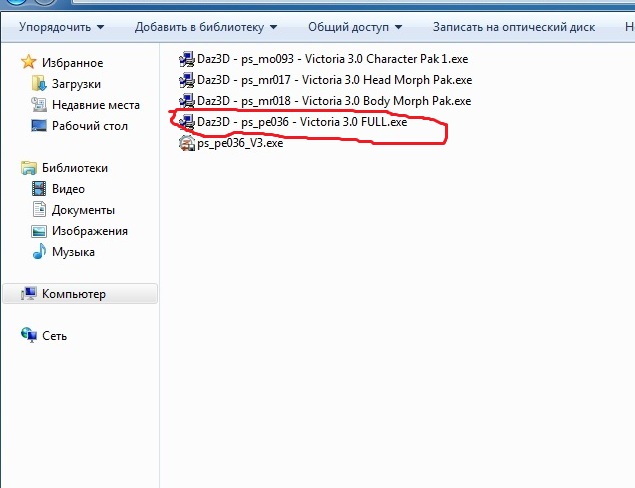Click installer icon of ps_pe036_V3.exe
Viewport: 635px width, 488px height.
coord(187,143)
